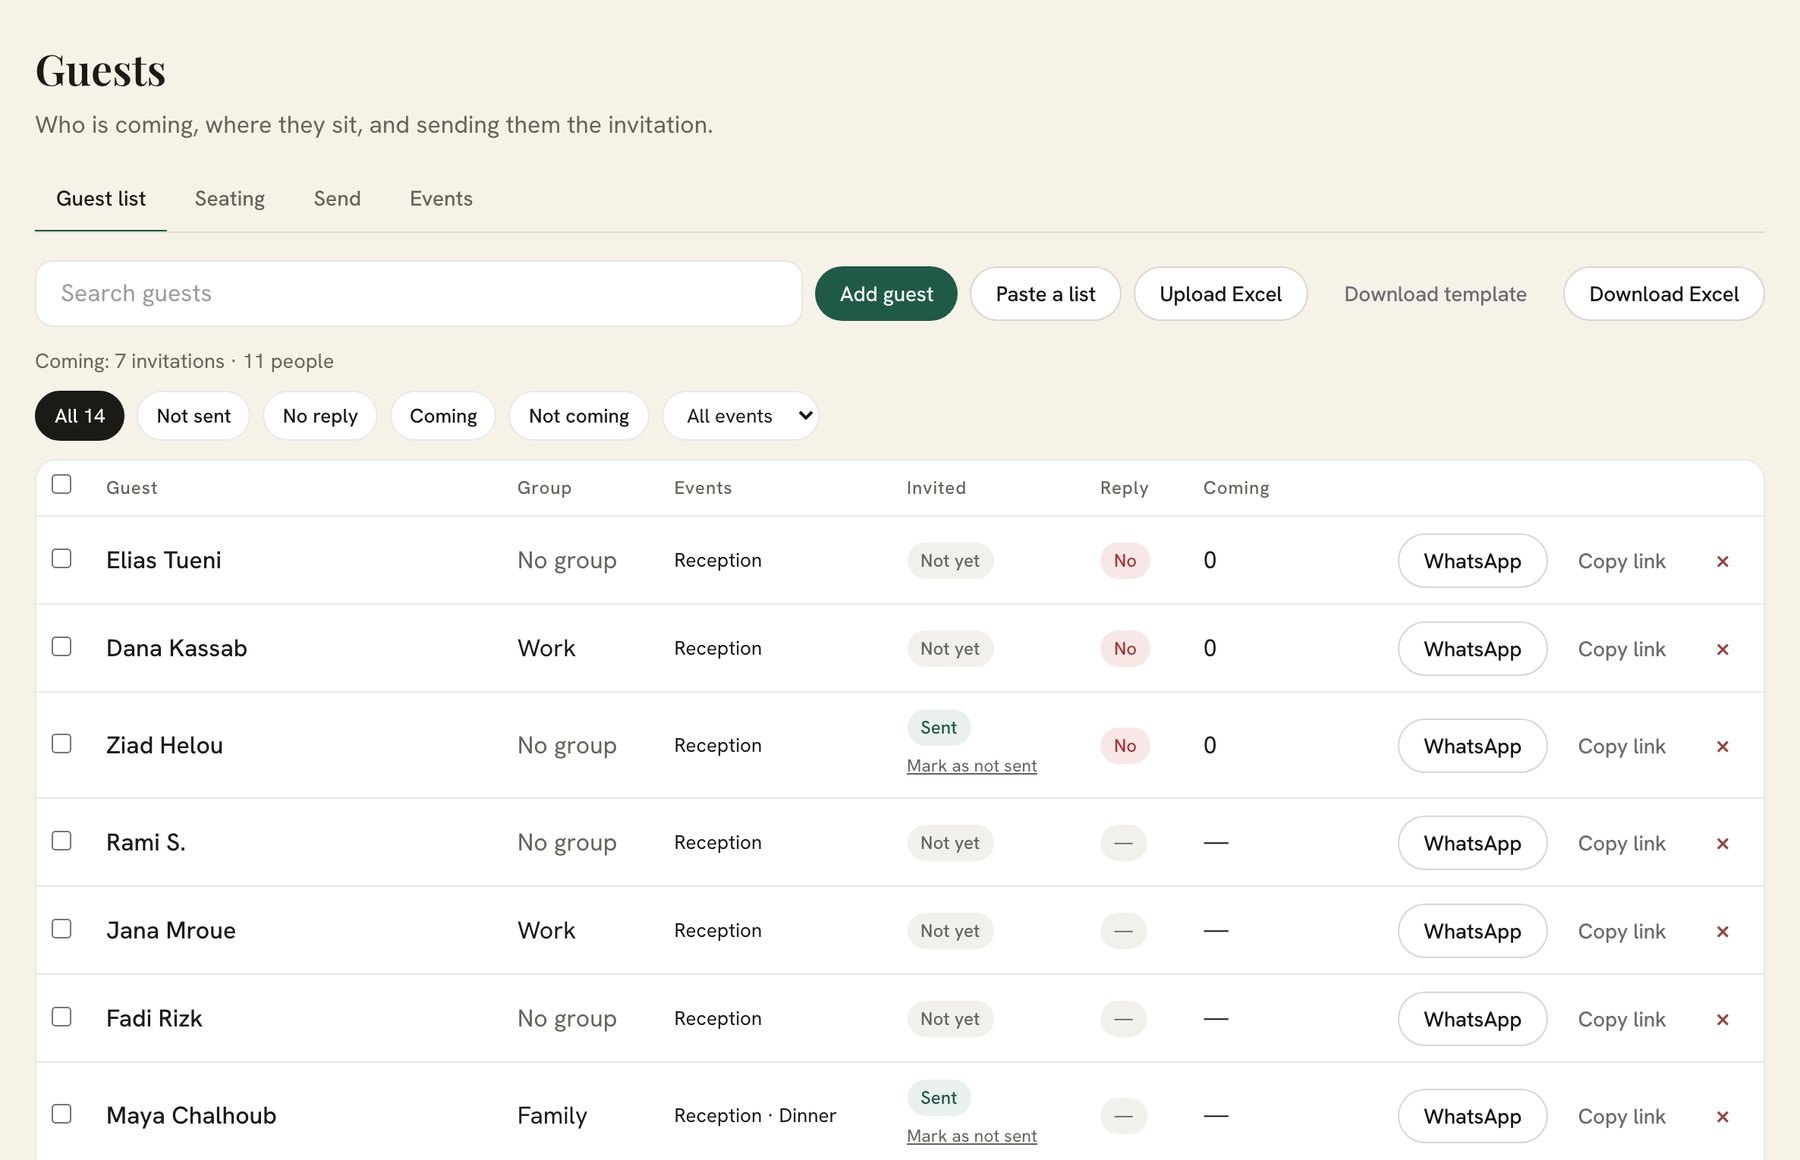The width and height of the screenshot is (1800, 1160).
Task: Delete Dana Kassab using the X icon
Action: (1722, 649)
